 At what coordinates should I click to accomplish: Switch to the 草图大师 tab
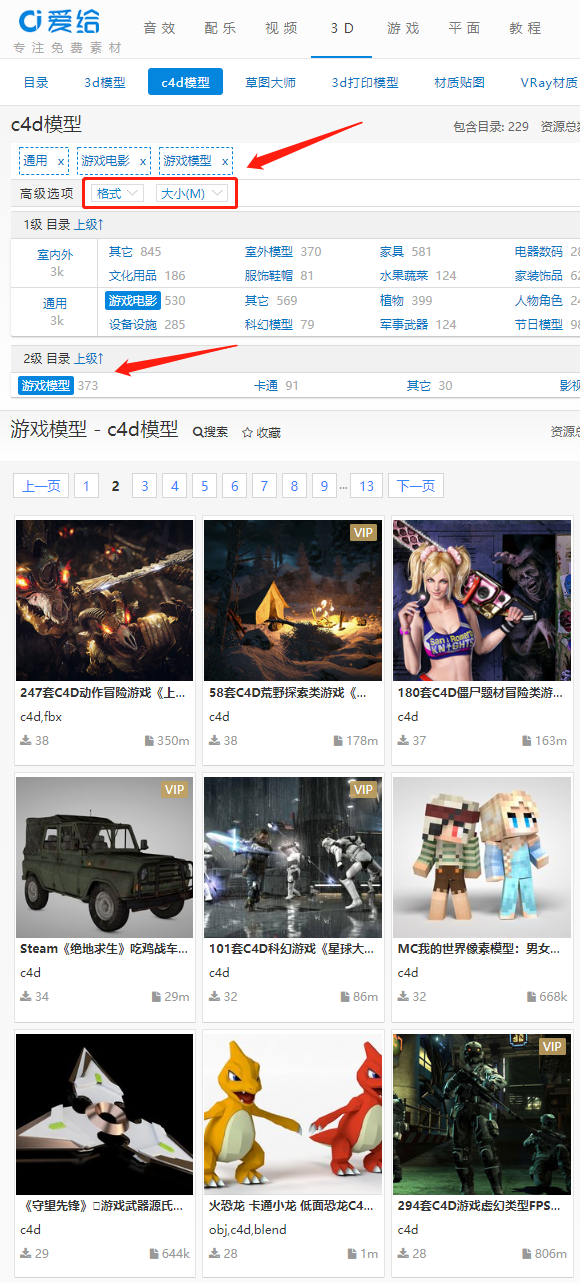tap(270, 82)
